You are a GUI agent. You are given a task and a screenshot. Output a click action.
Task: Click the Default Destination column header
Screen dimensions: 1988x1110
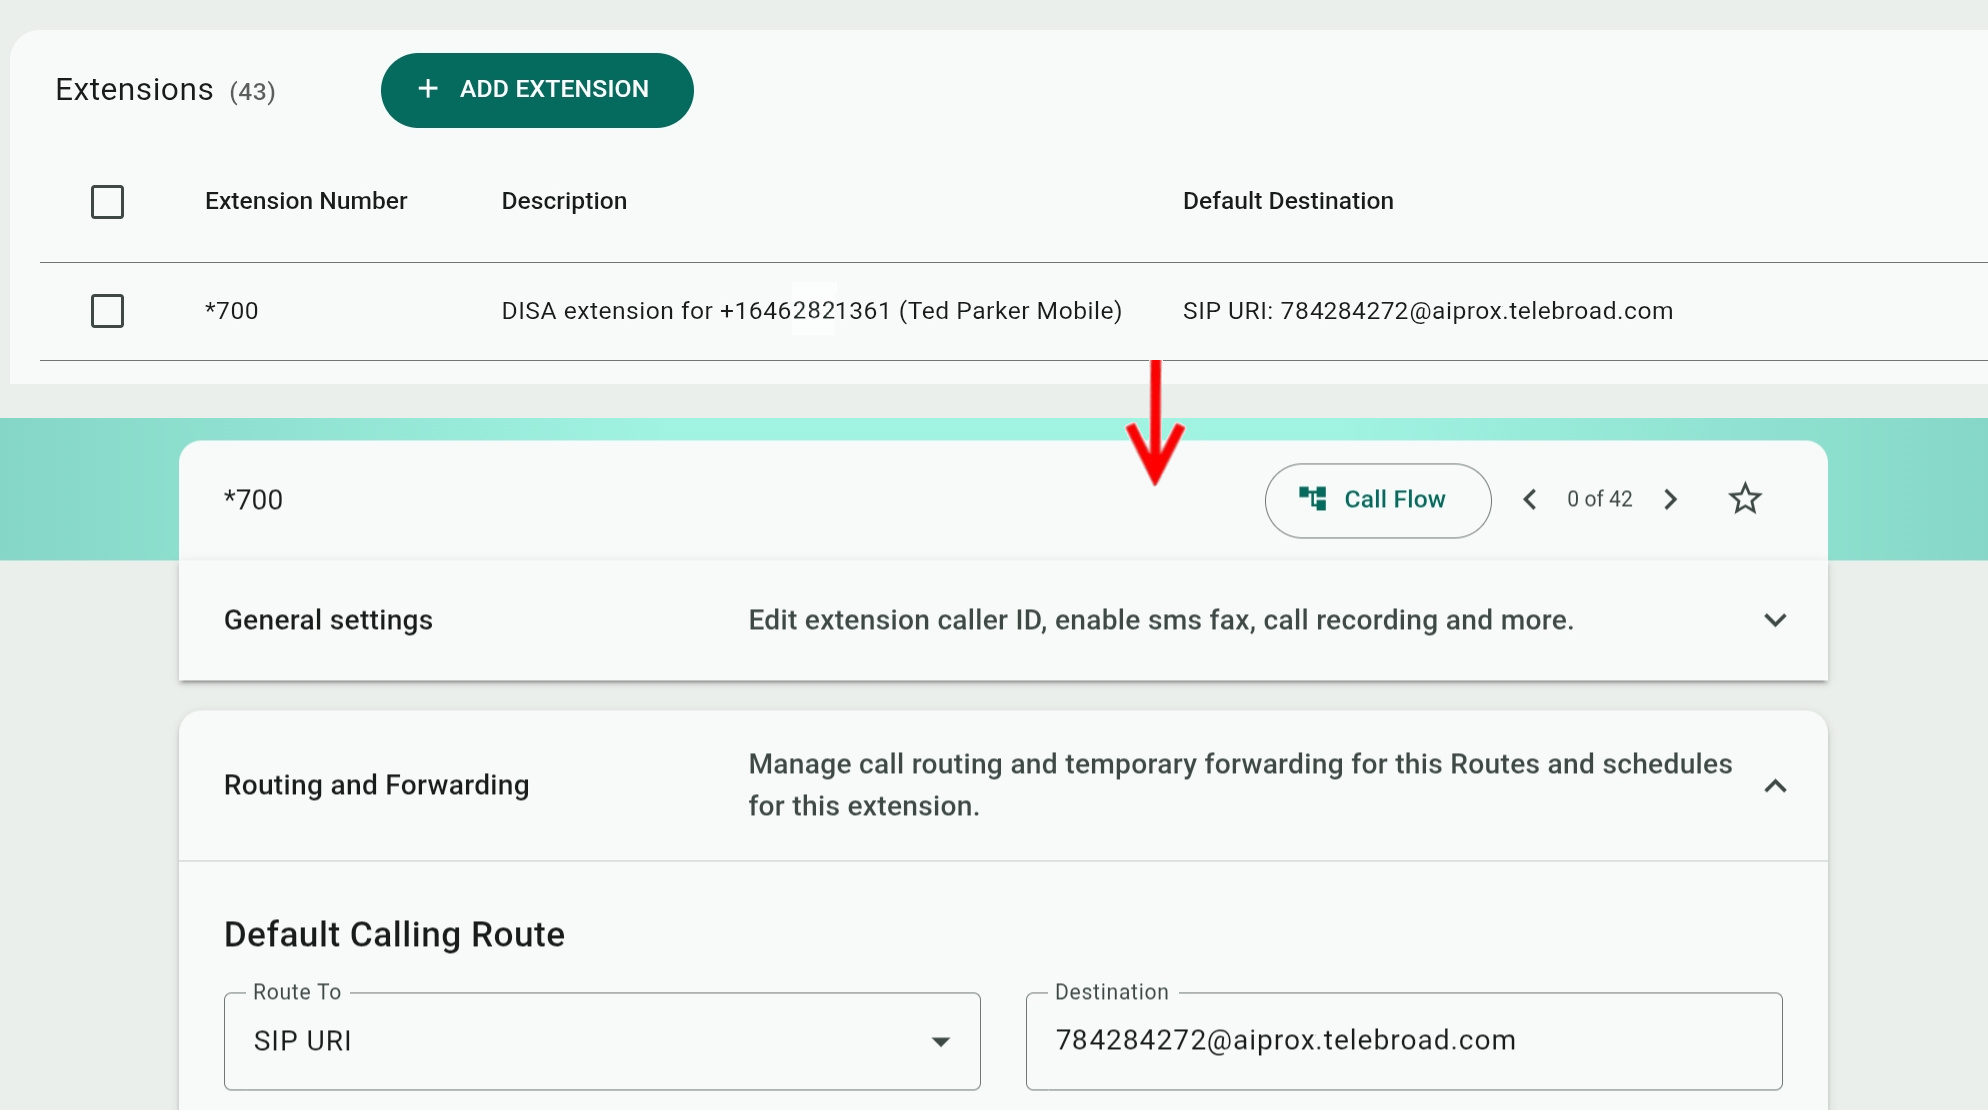1287,201
